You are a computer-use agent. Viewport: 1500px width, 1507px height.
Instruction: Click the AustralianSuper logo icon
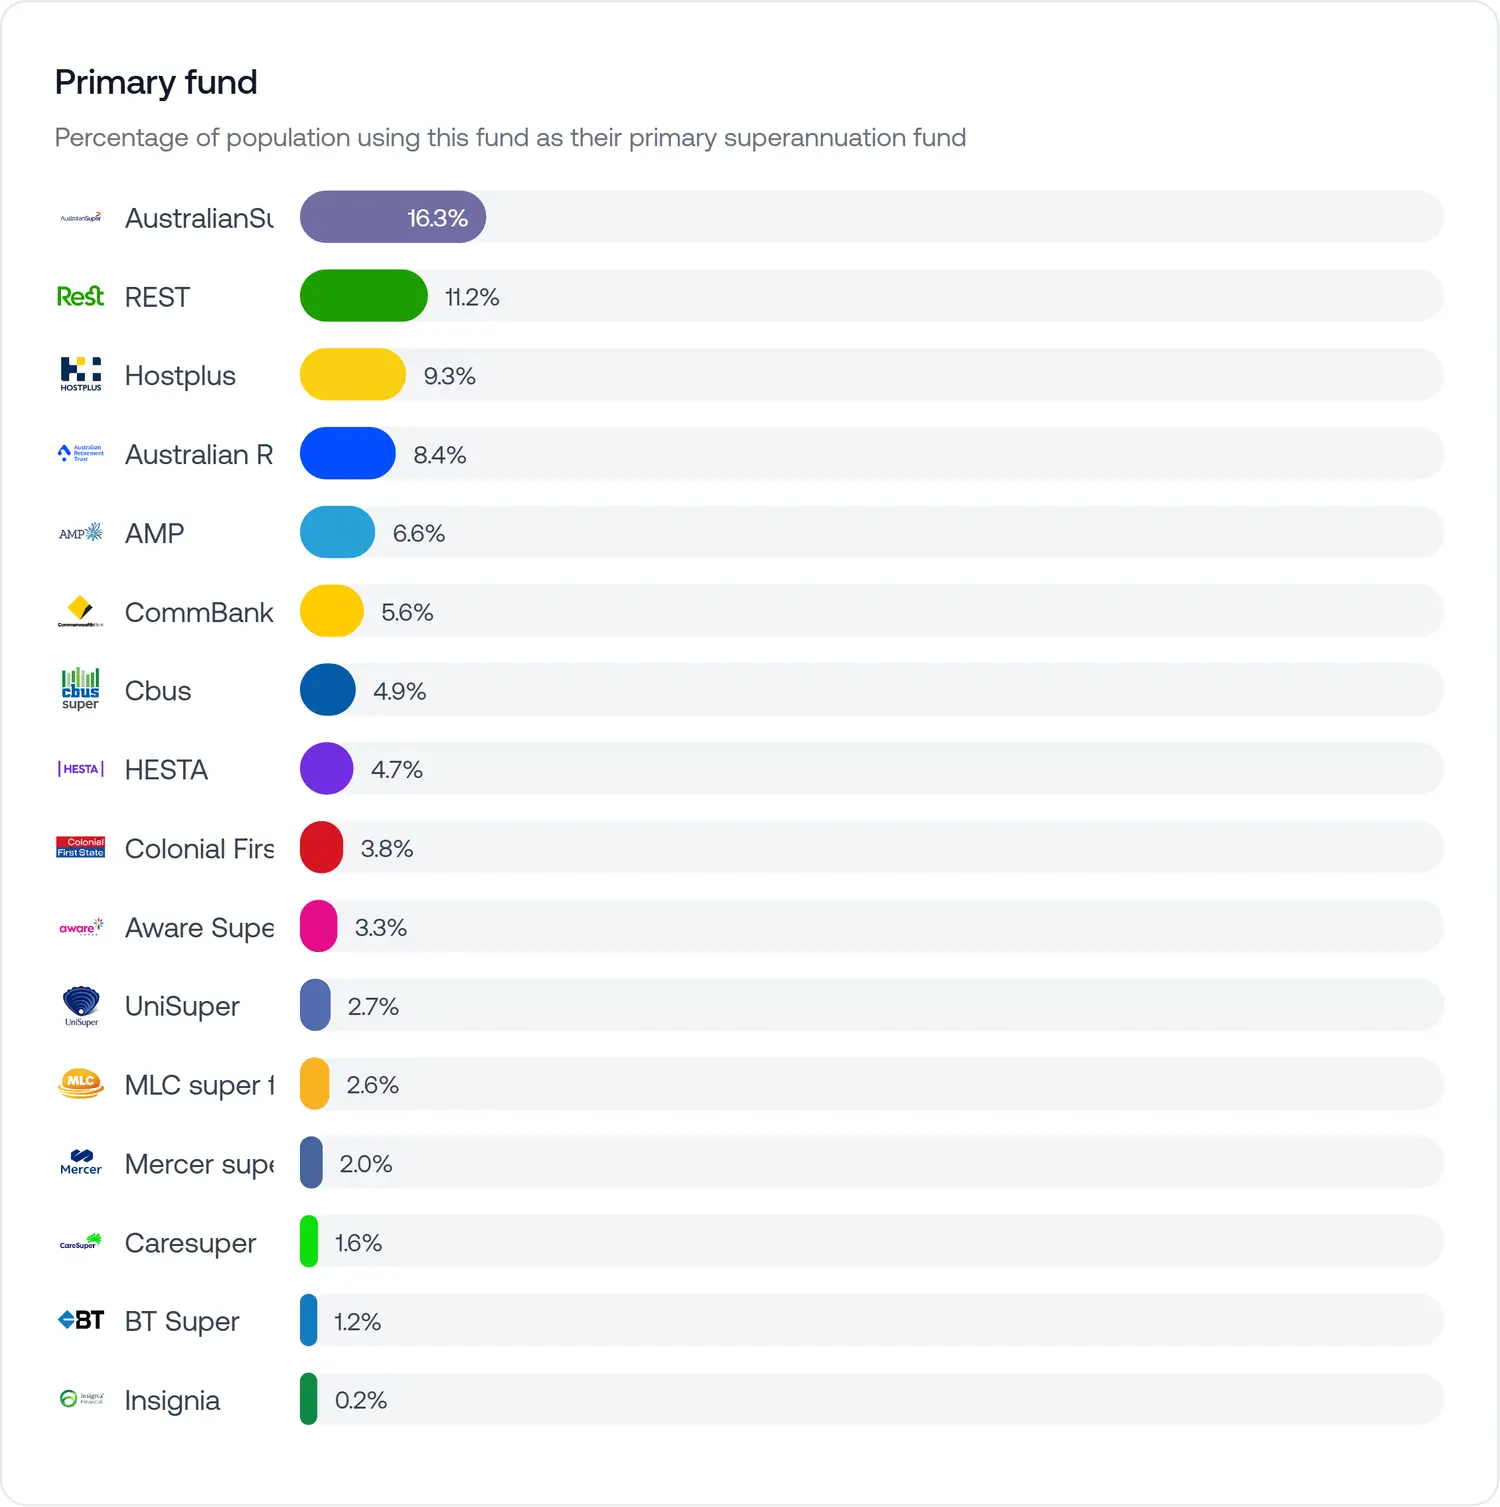[80, 218]
